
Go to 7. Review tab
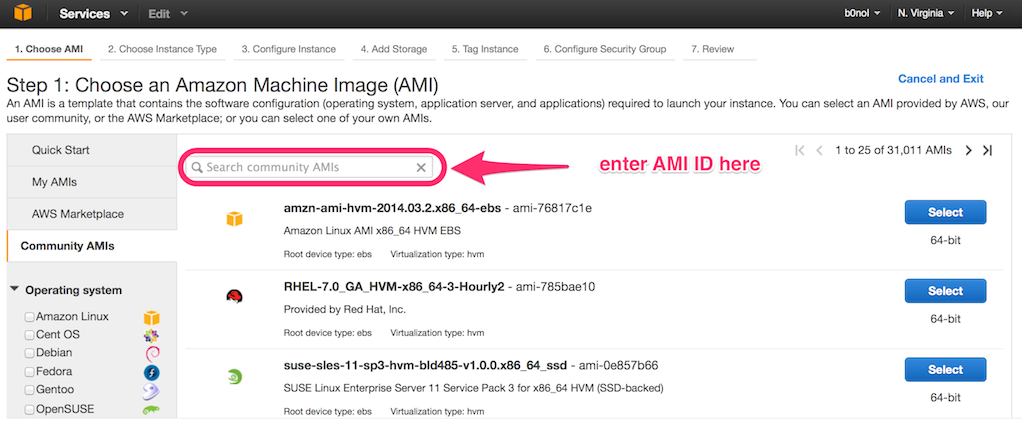pyautogui.click(x=720, y=49)
